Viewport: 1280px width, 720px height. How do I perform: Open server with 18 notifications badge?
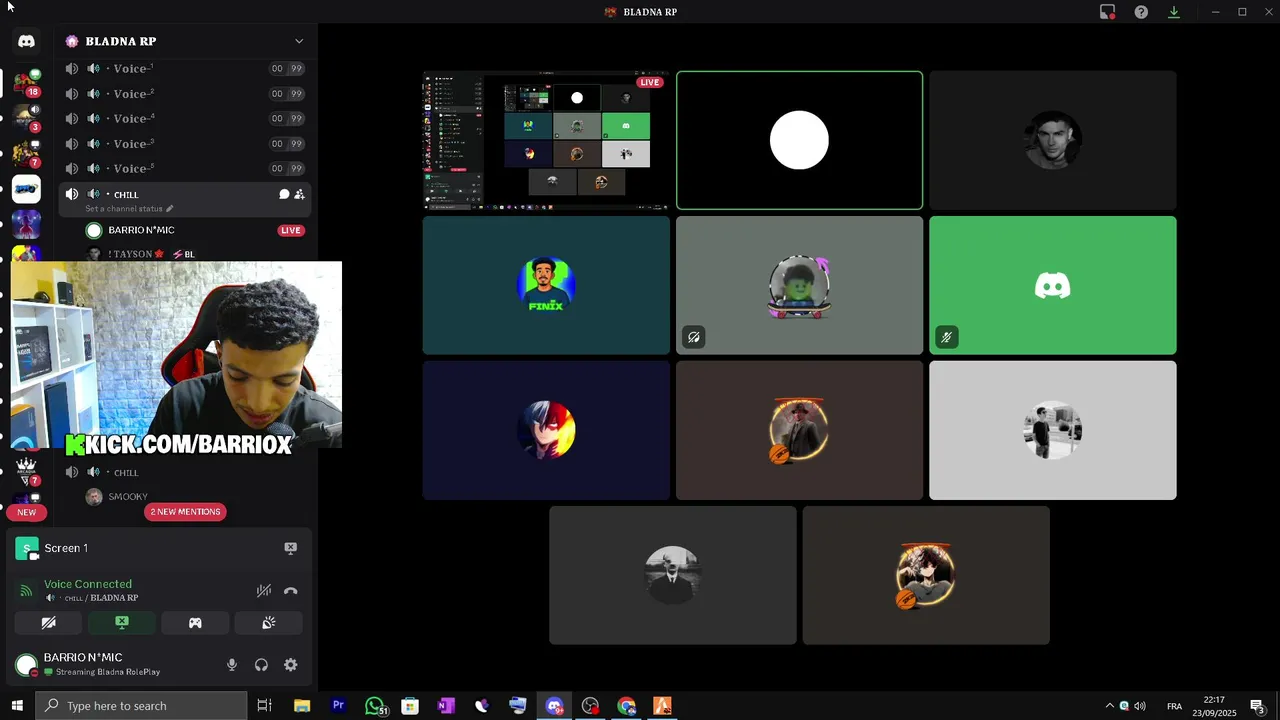click(26, 82)
